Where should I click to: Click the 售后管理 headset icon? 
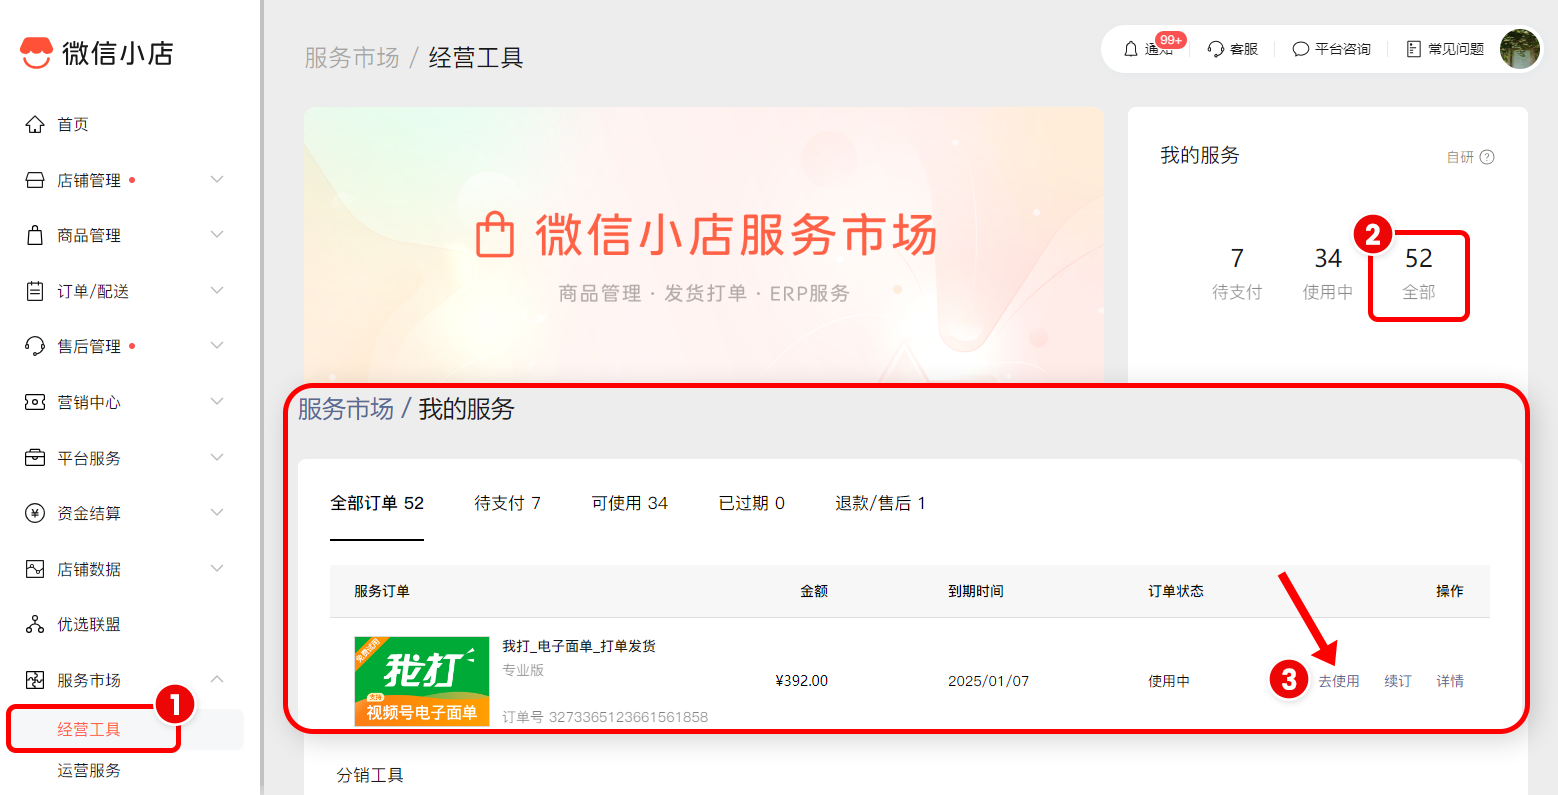click(35, 346)
